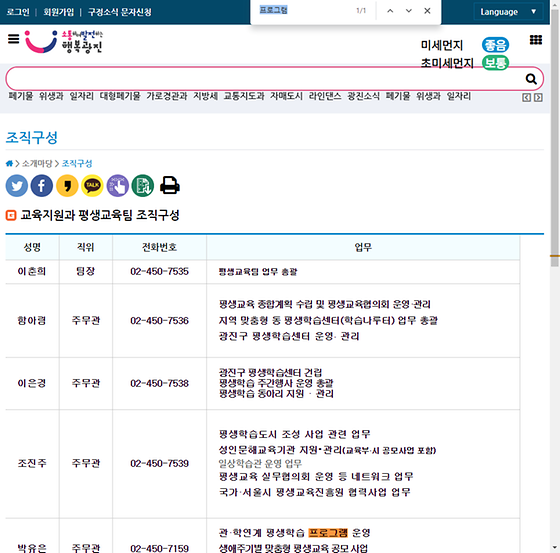This screenshot has width=560, height=553.
Task: Select 대형폐기물 keyword
Action: point(120,96)
